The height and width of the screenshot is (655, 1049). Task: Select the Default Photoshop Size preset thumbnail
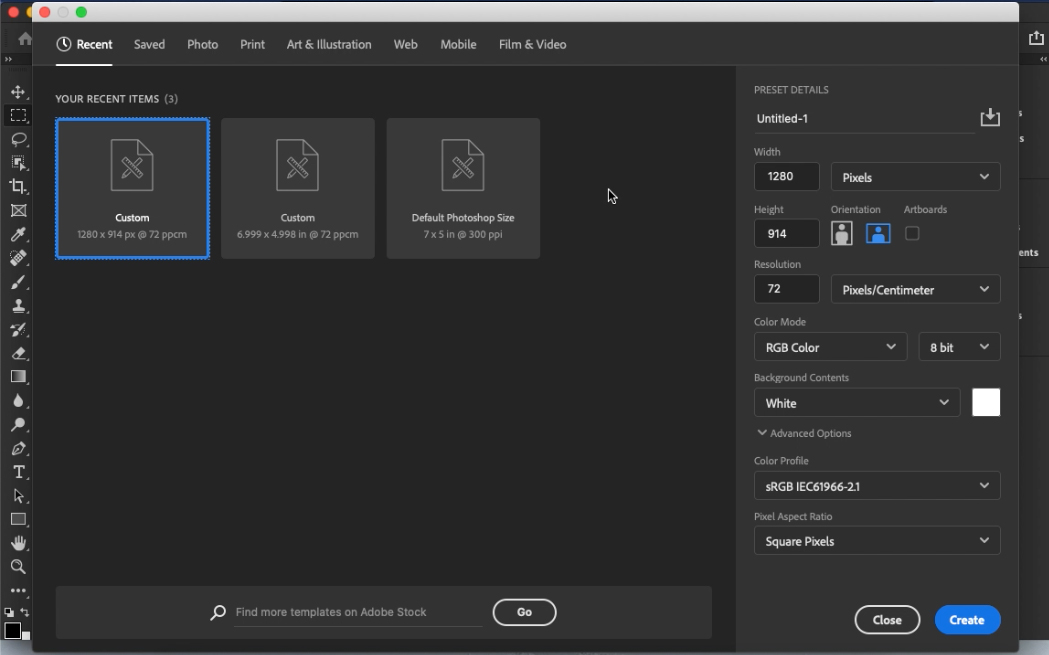[463, 188]
